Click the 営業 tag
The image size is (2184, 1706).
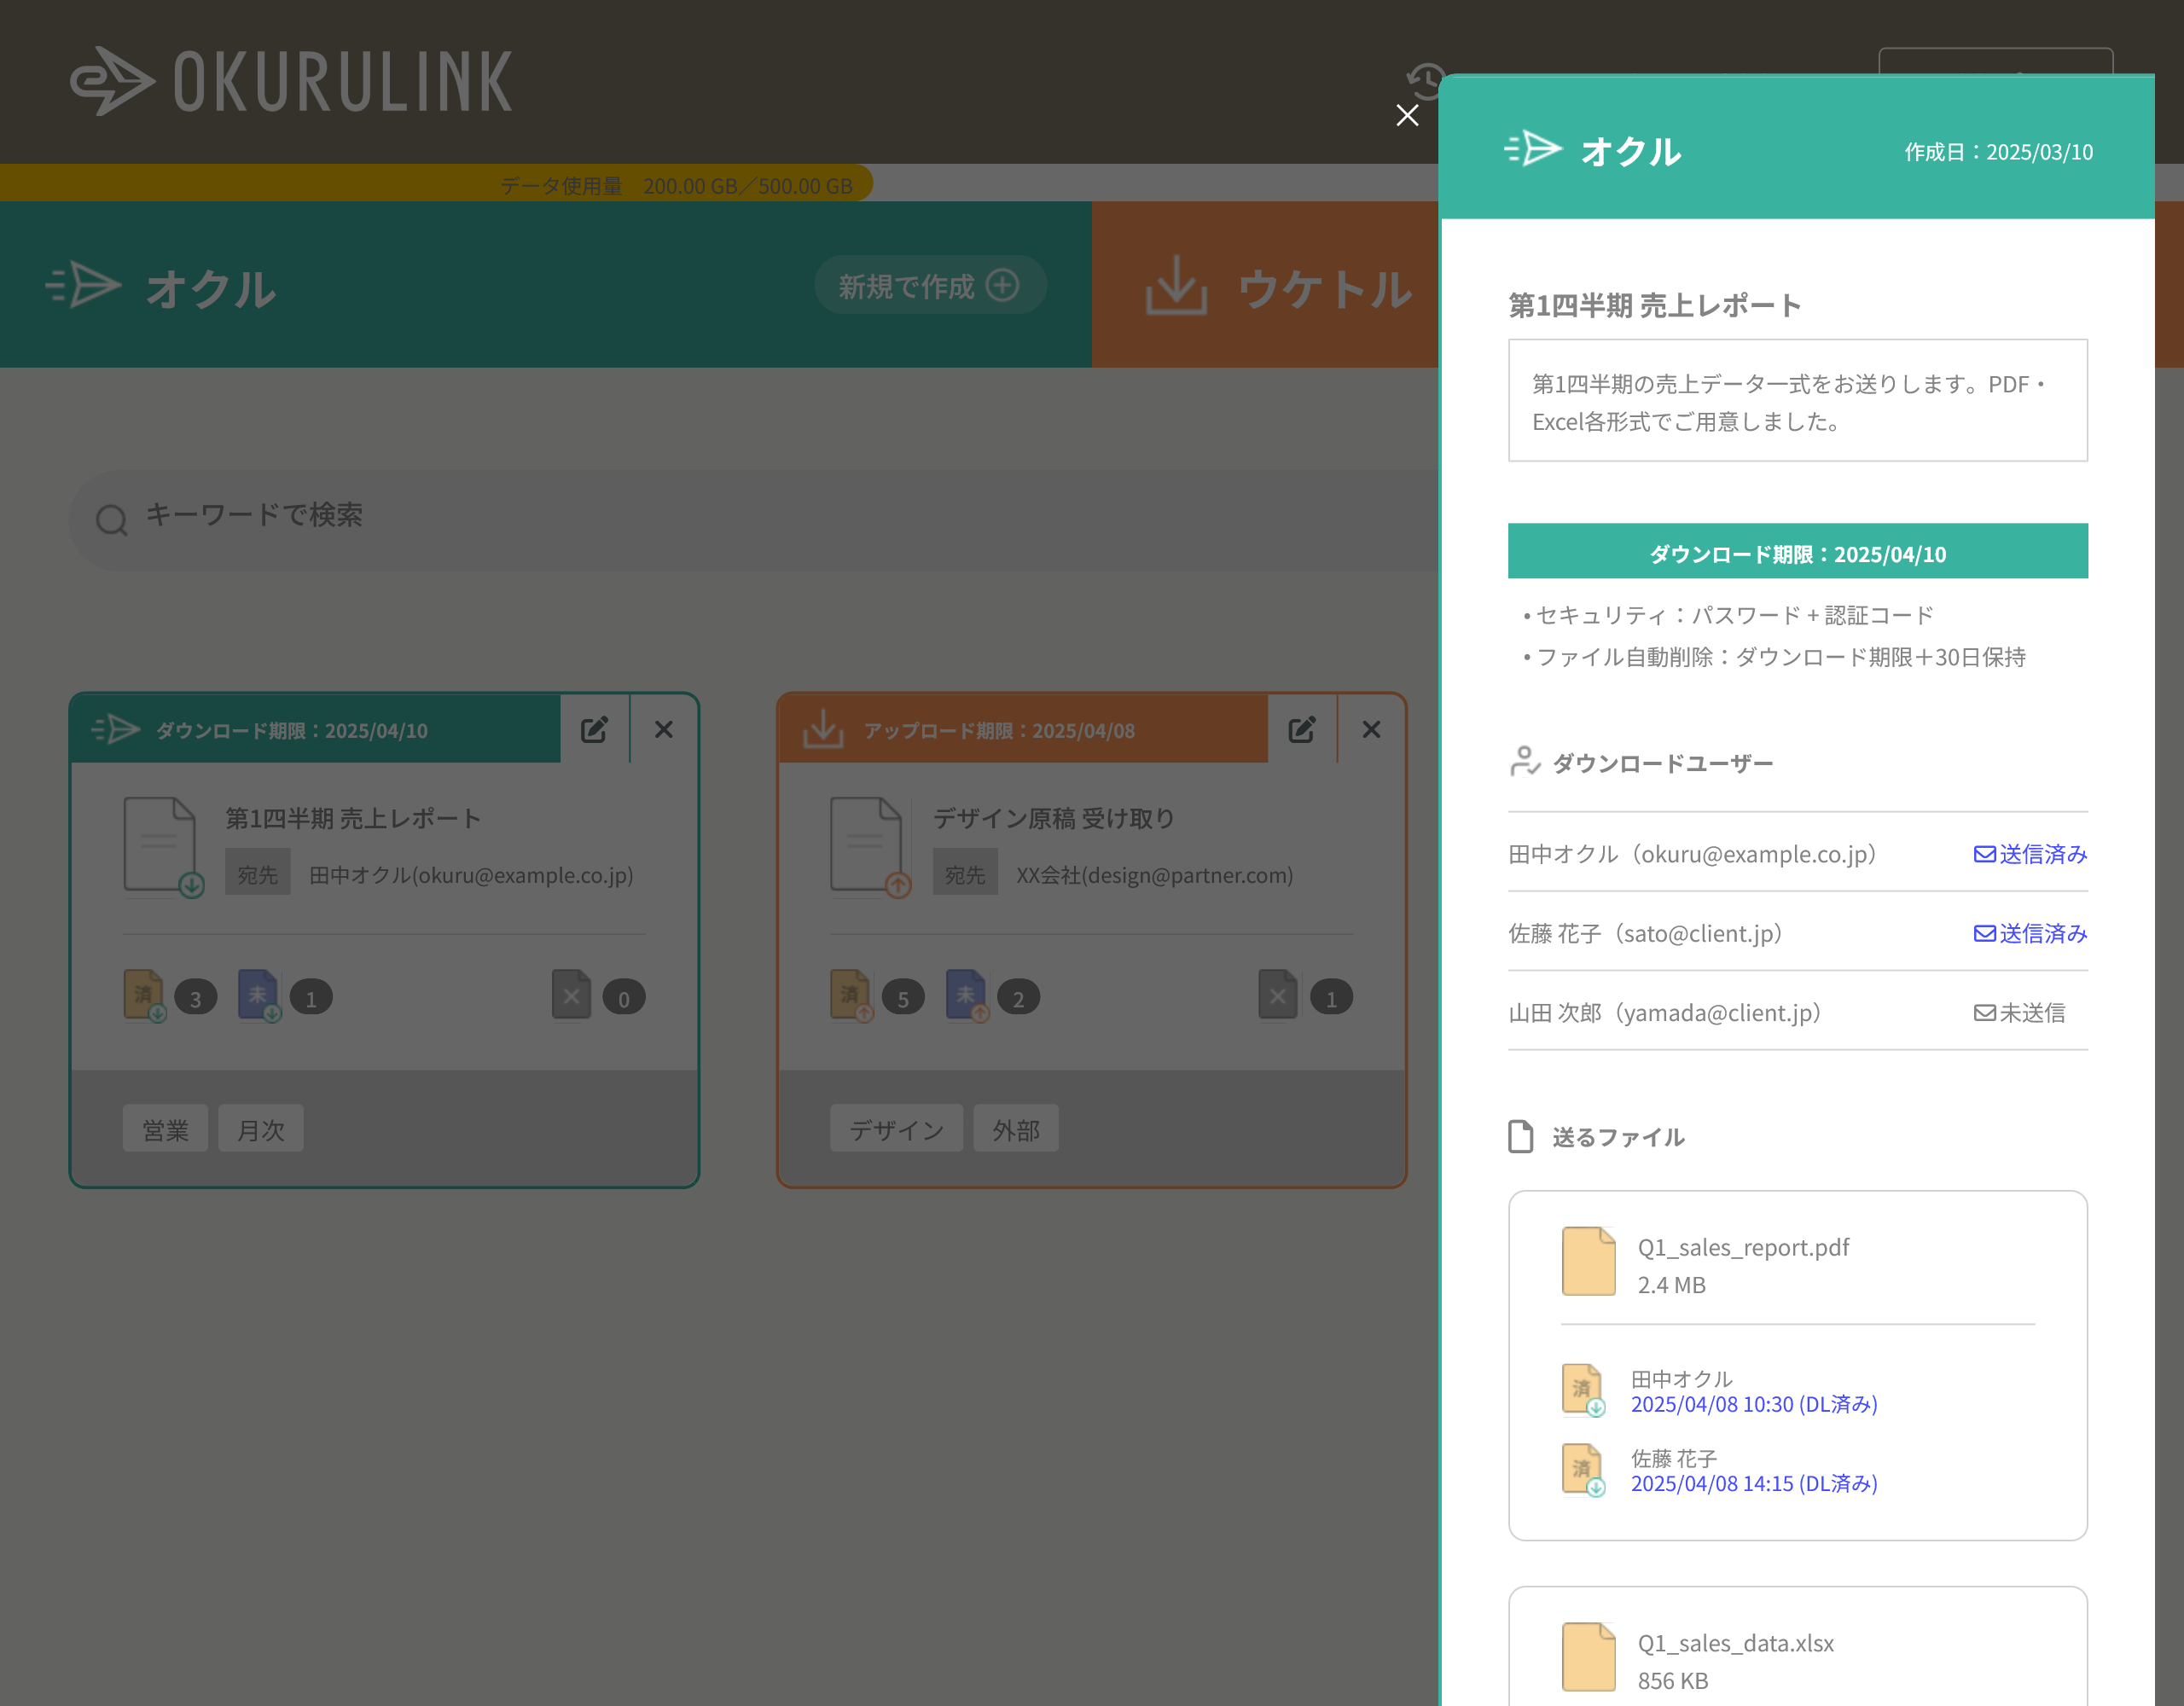click(165, 1129)
